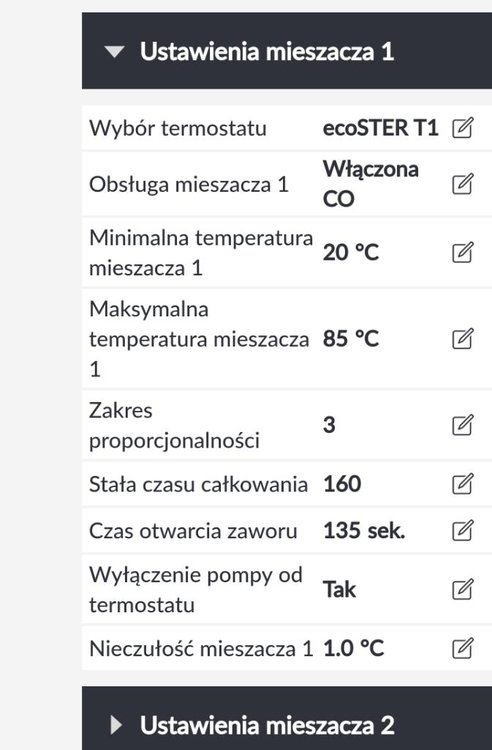Click the Ustawienia mieszacza 1 header title
Screen dimensions: 492x750
point(267,51)
